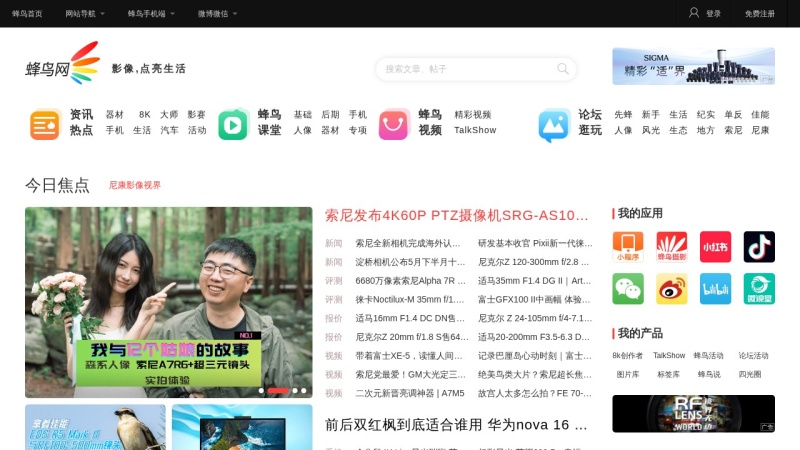Open 蜂鸟活动 product link
Viewport: 800px width, 450px height.
708,356
